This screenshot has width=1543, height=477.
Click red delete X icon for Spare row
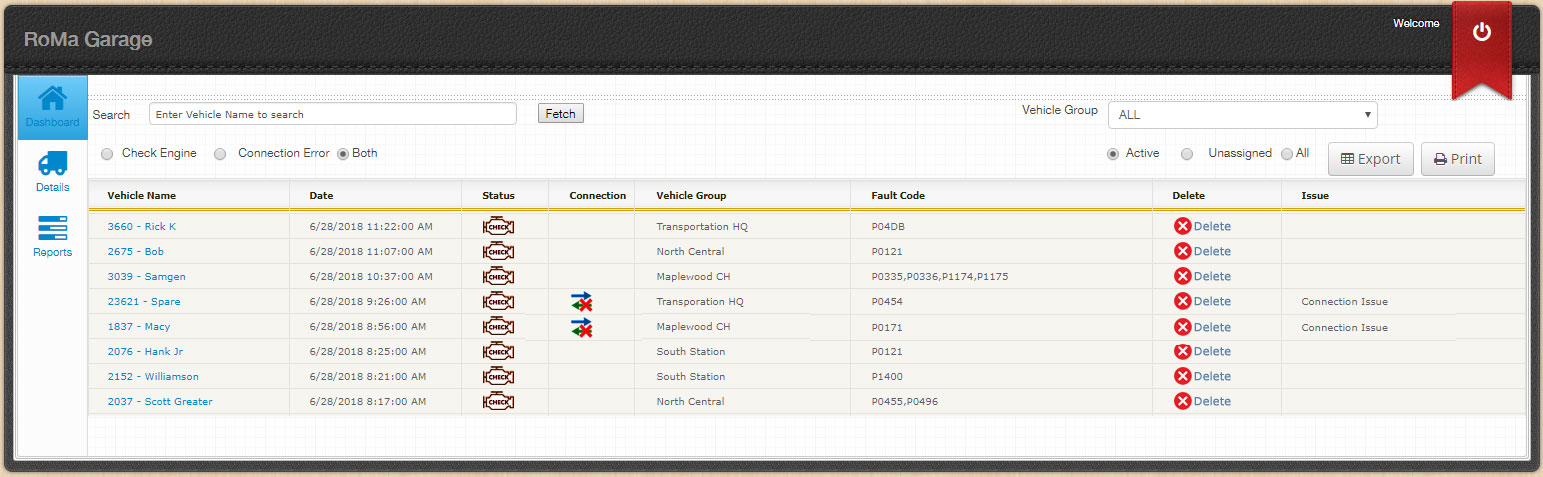(1182, 301)
